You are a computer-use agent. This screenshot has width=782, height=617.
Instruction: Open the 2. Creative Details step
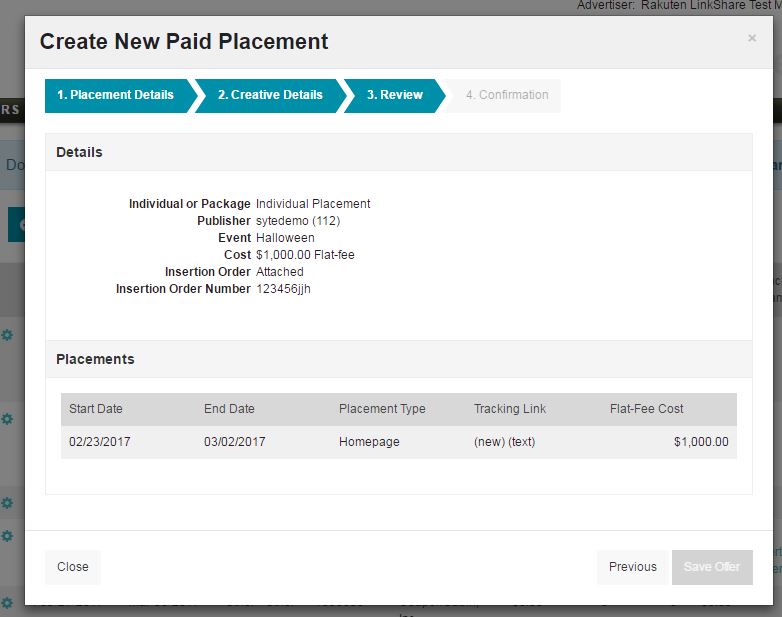click(270, 95)
